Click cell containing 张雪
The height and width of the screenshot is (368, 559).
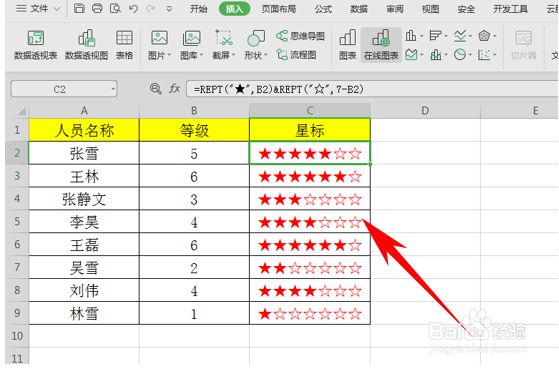click(84, 153)
